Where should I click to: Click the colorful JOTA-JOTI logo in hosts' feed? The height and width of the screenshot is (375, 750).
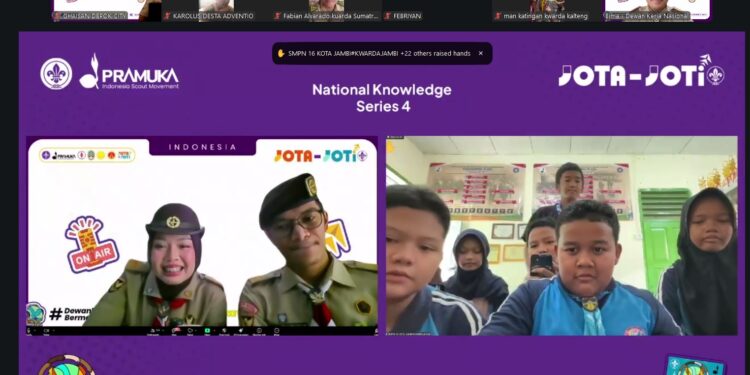tap(320, 154)
